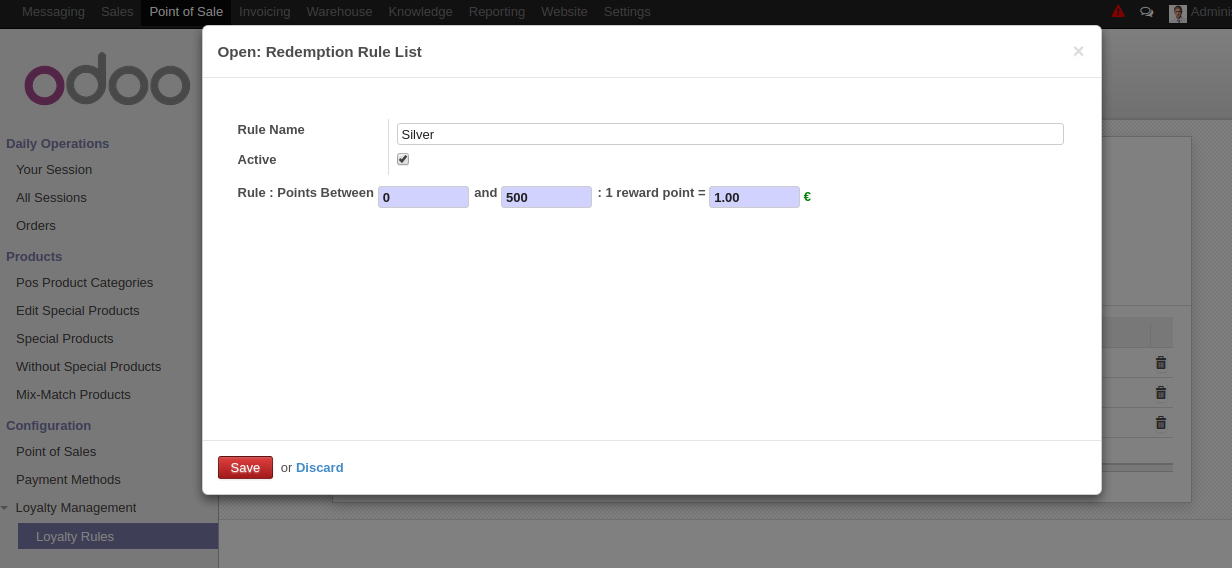This screenshot has width=1232, height=568.
Task: Click the maximum points field showing 500
Action: (x=546, y=197)
